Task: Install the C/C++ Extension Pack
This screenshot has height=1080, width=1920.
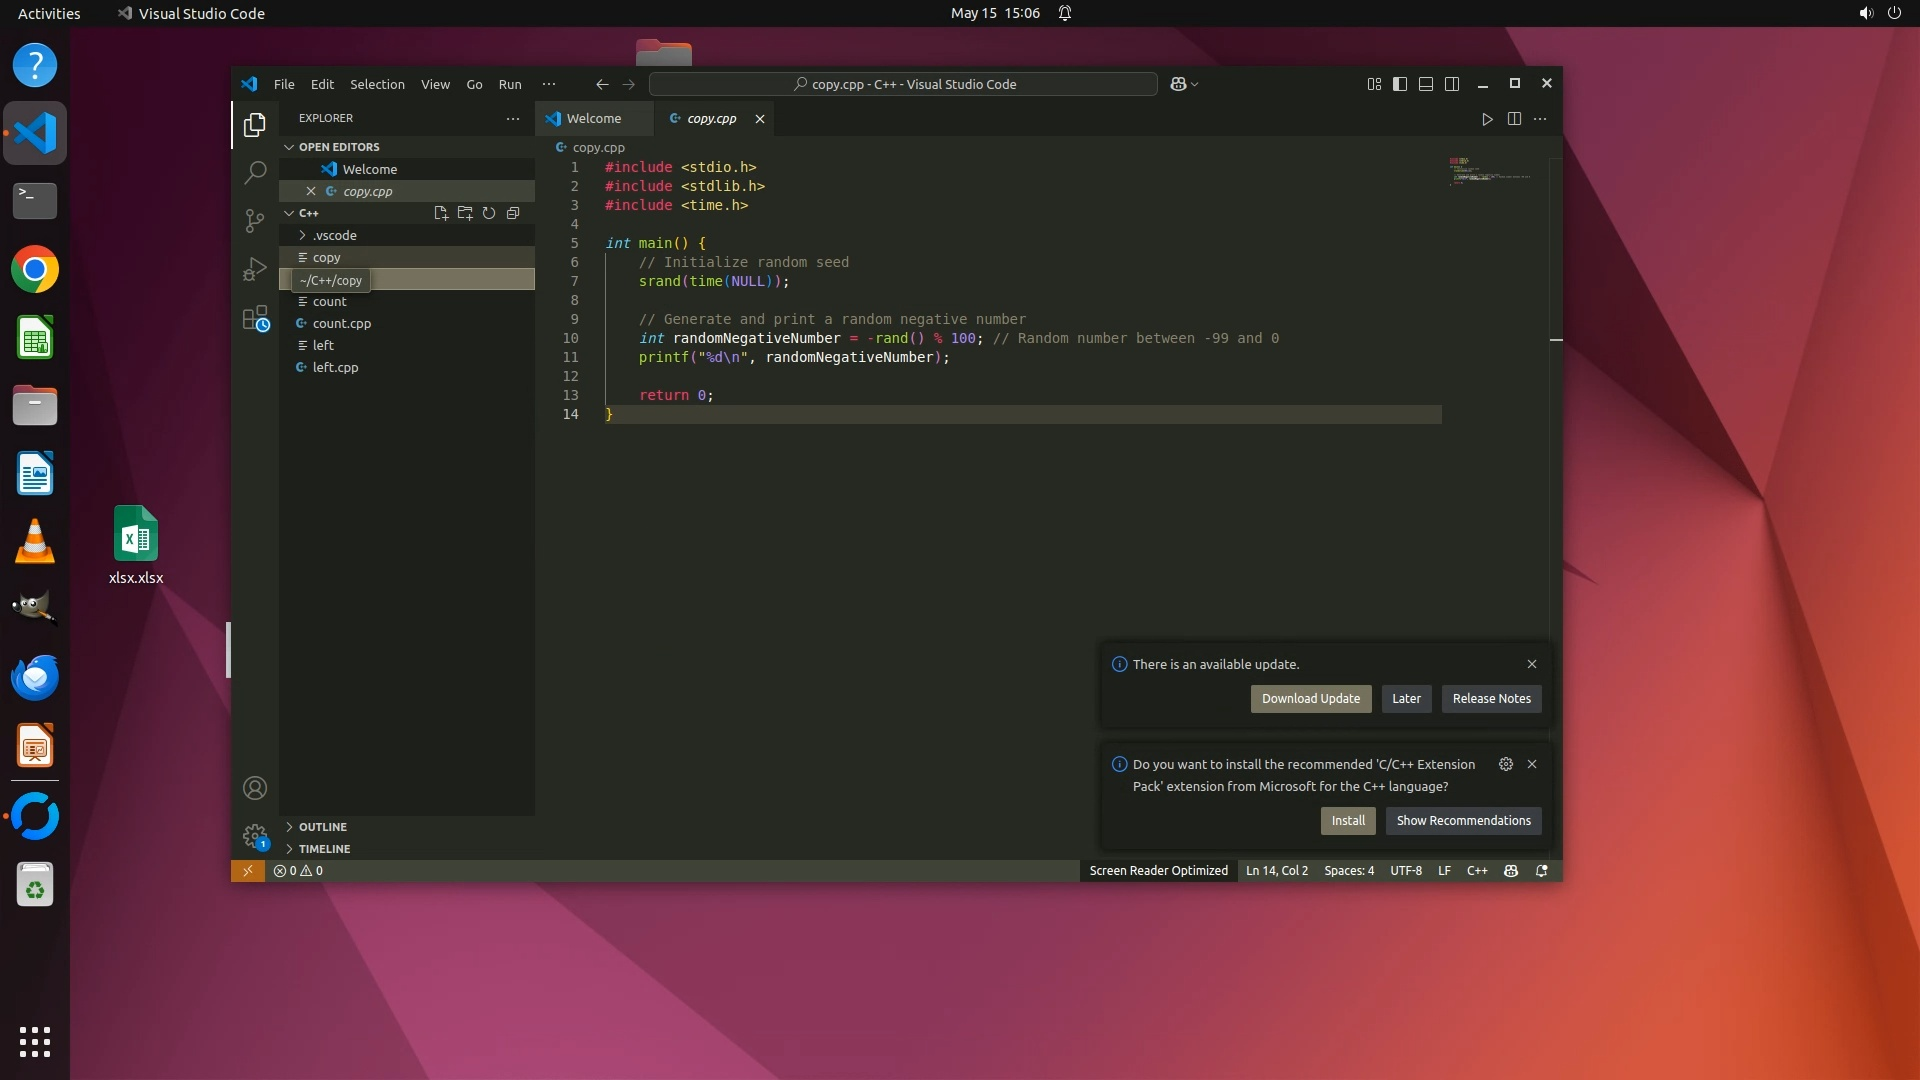Action: 1347,821
